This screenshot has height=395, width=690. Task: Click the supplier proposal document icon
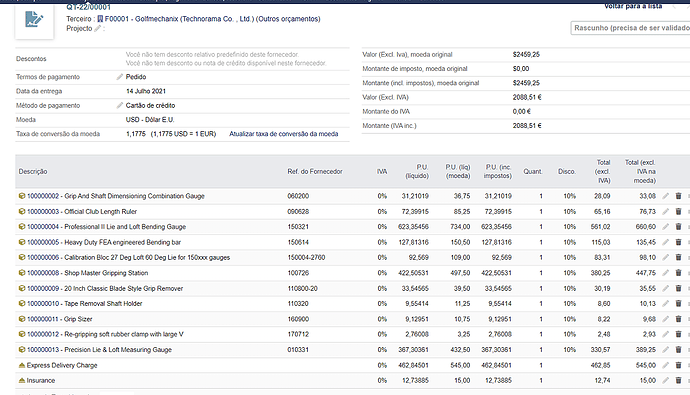coord(34,20)
